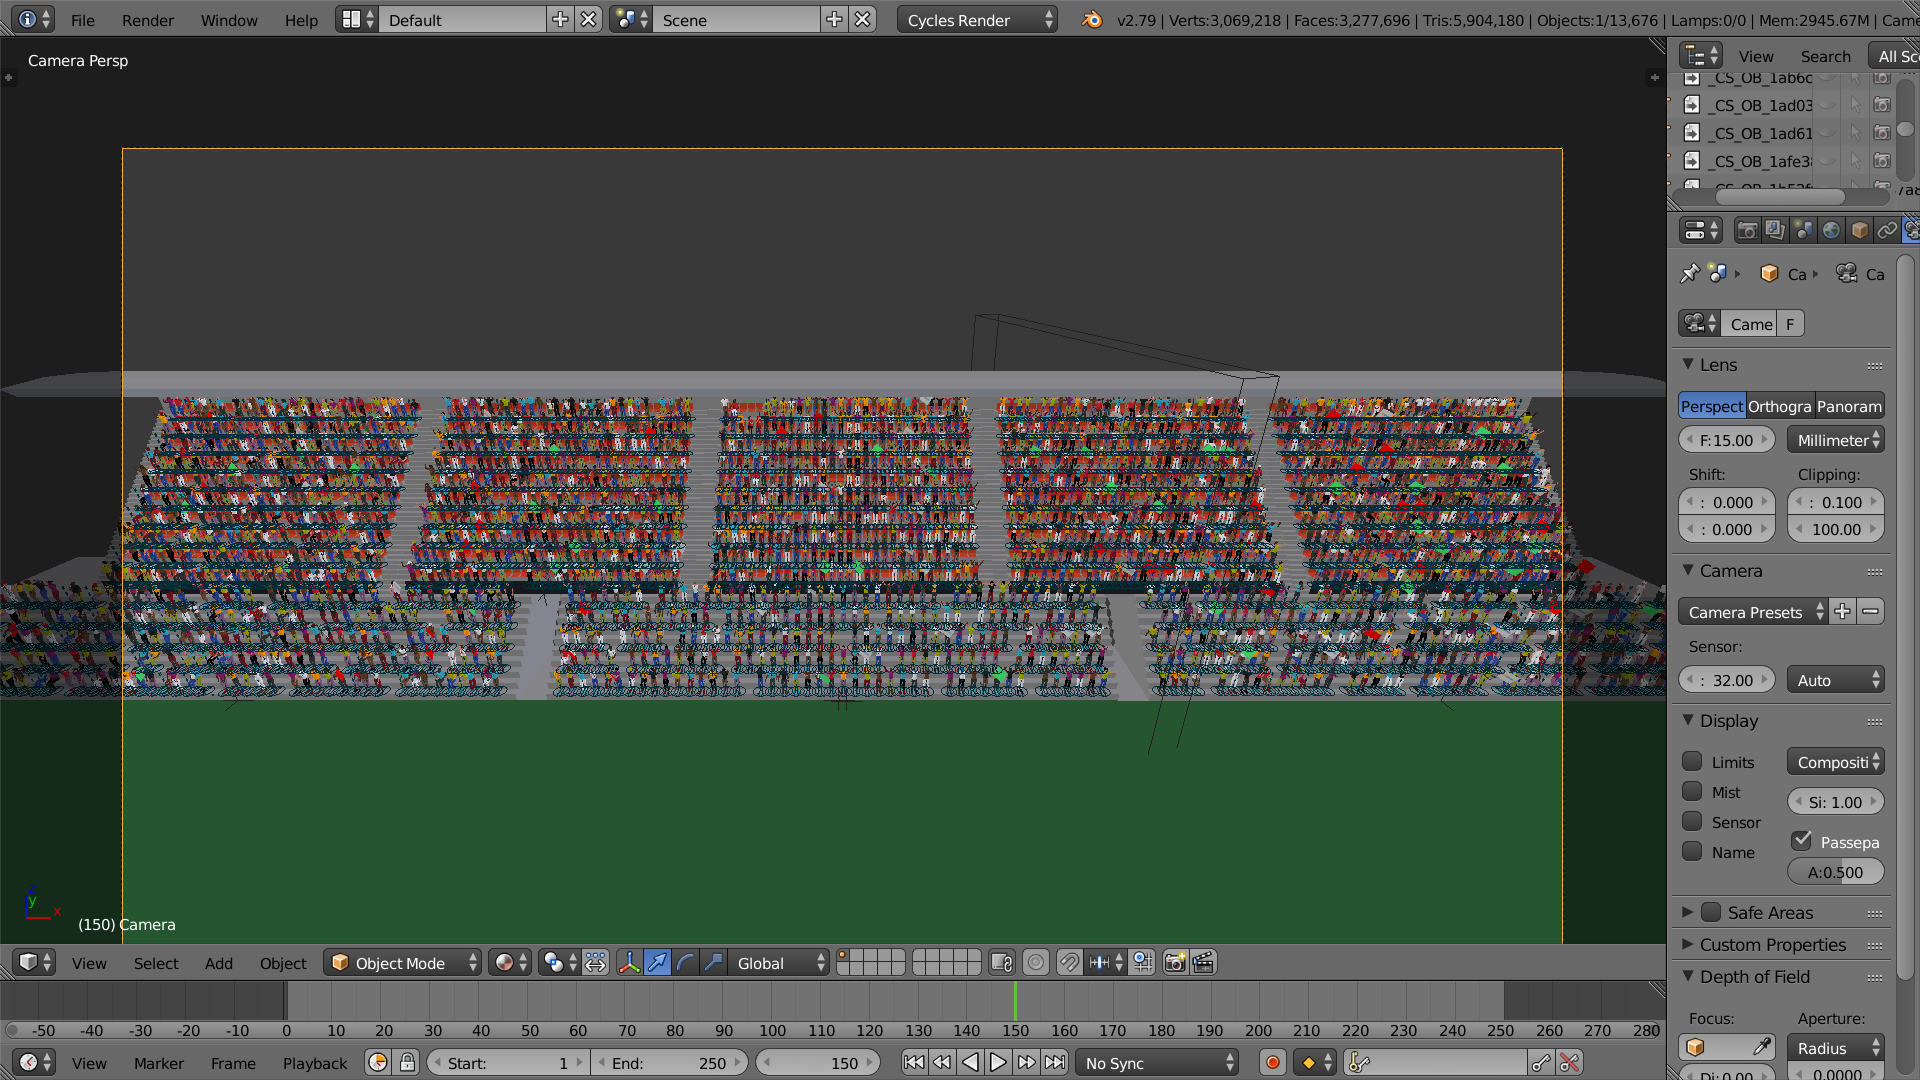Viewport: 1920px width, 1080px height.
Task: Open the World properties tab
Action: 1831,231
